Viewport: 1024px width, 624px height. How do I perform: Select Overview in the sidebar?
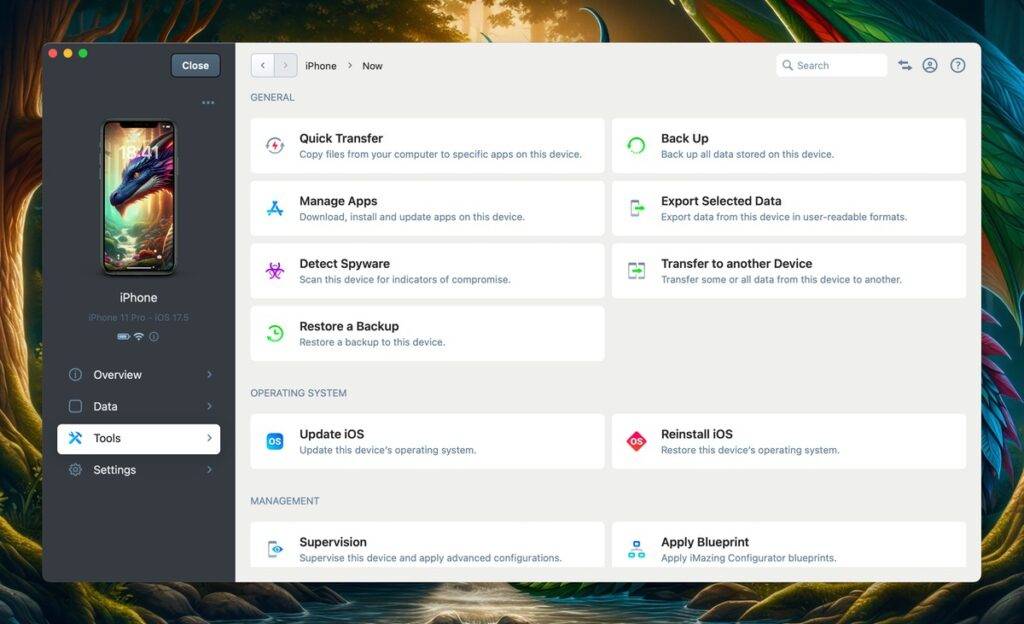click(138, 375)
